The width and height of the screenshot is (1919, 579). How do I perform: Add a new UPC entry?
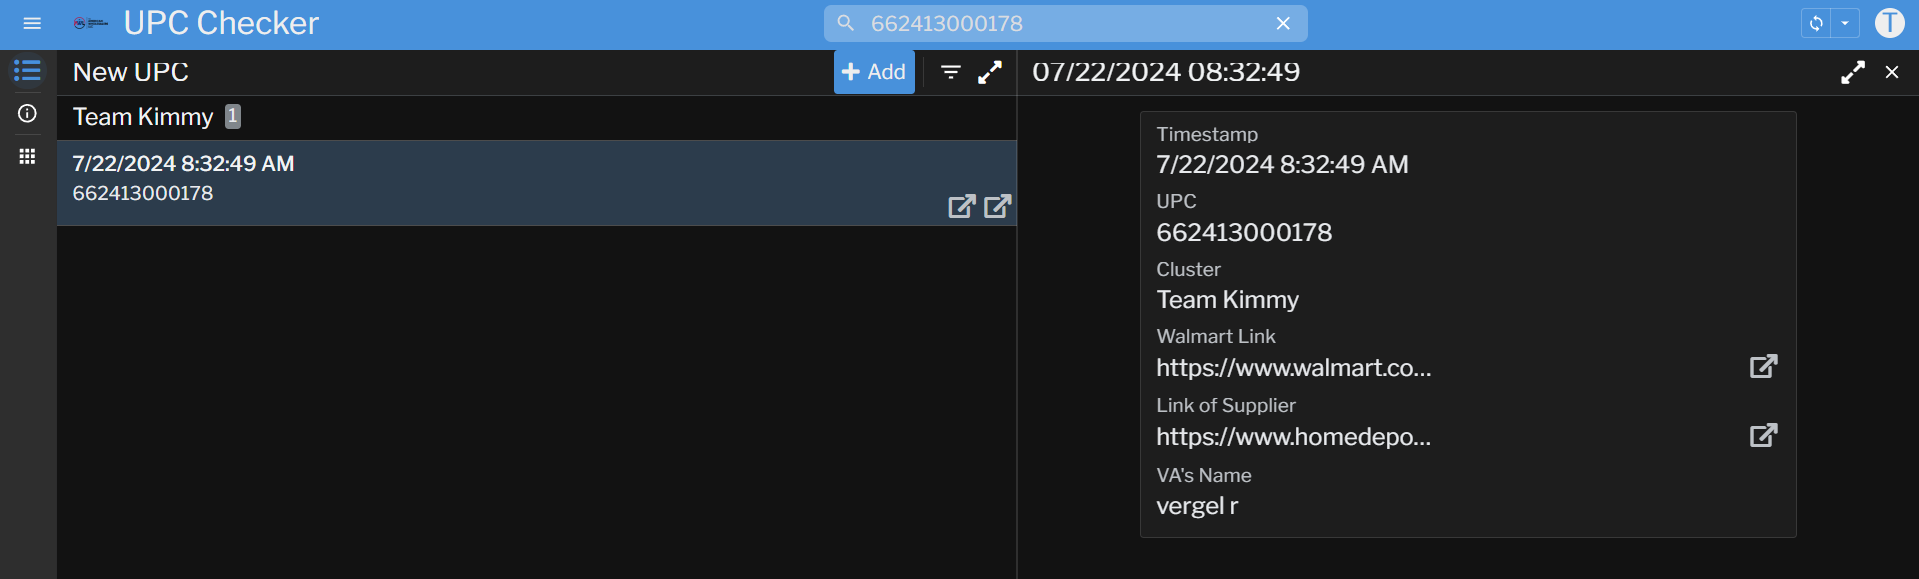[x=874, y=72]
